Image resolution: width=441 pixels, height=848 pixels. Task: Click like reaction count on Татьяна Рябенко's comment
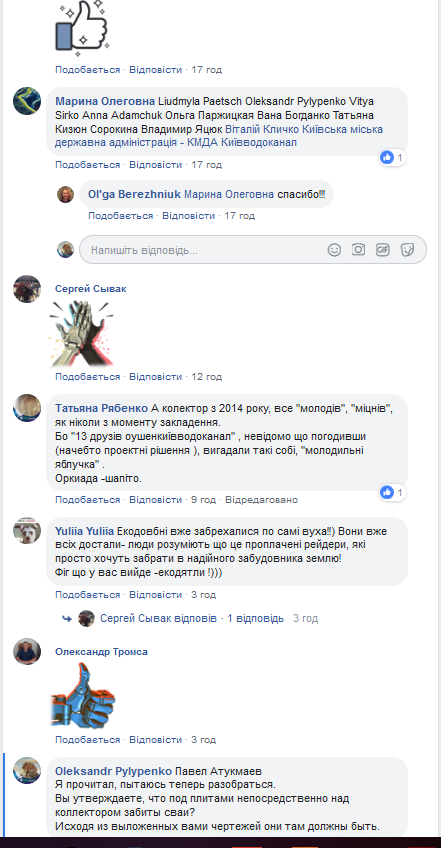pos(392,493)
